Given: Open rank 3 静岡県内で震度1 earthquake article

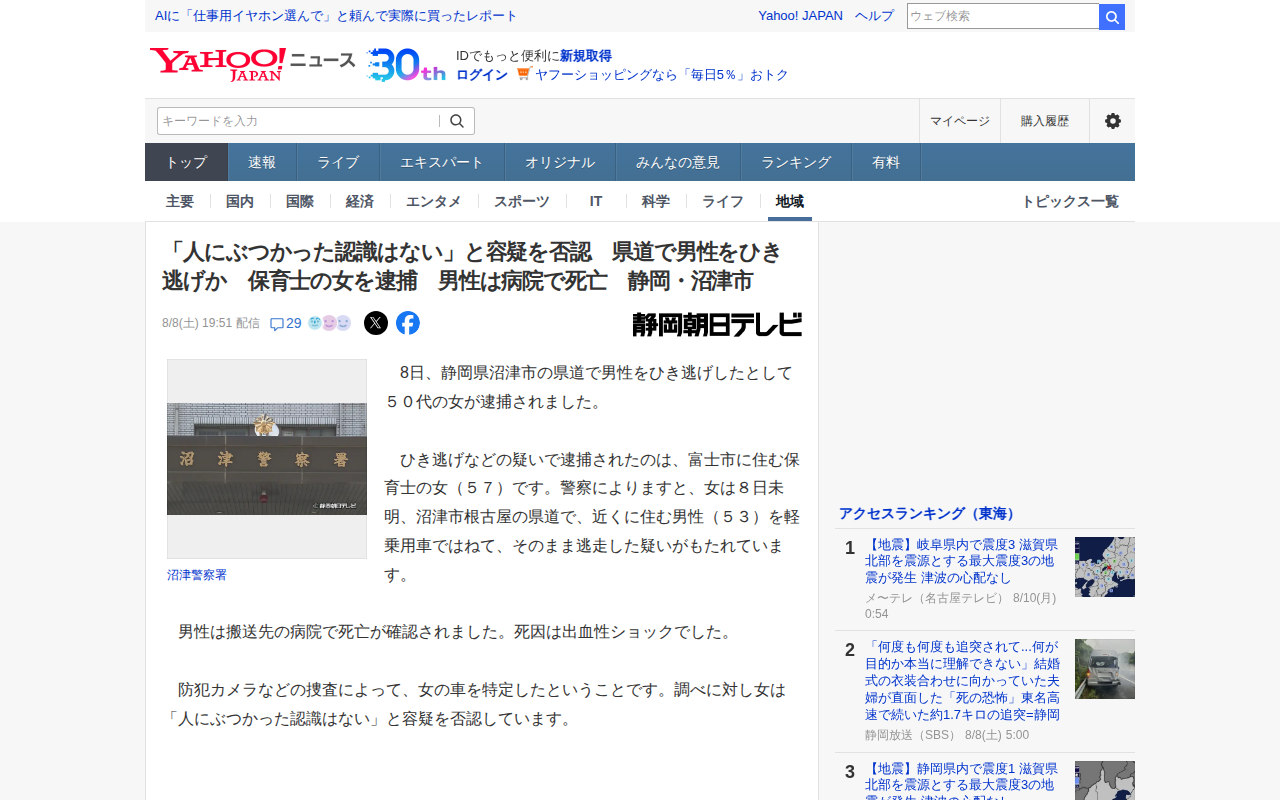Looking at the screenshot, I should [962, 780].
